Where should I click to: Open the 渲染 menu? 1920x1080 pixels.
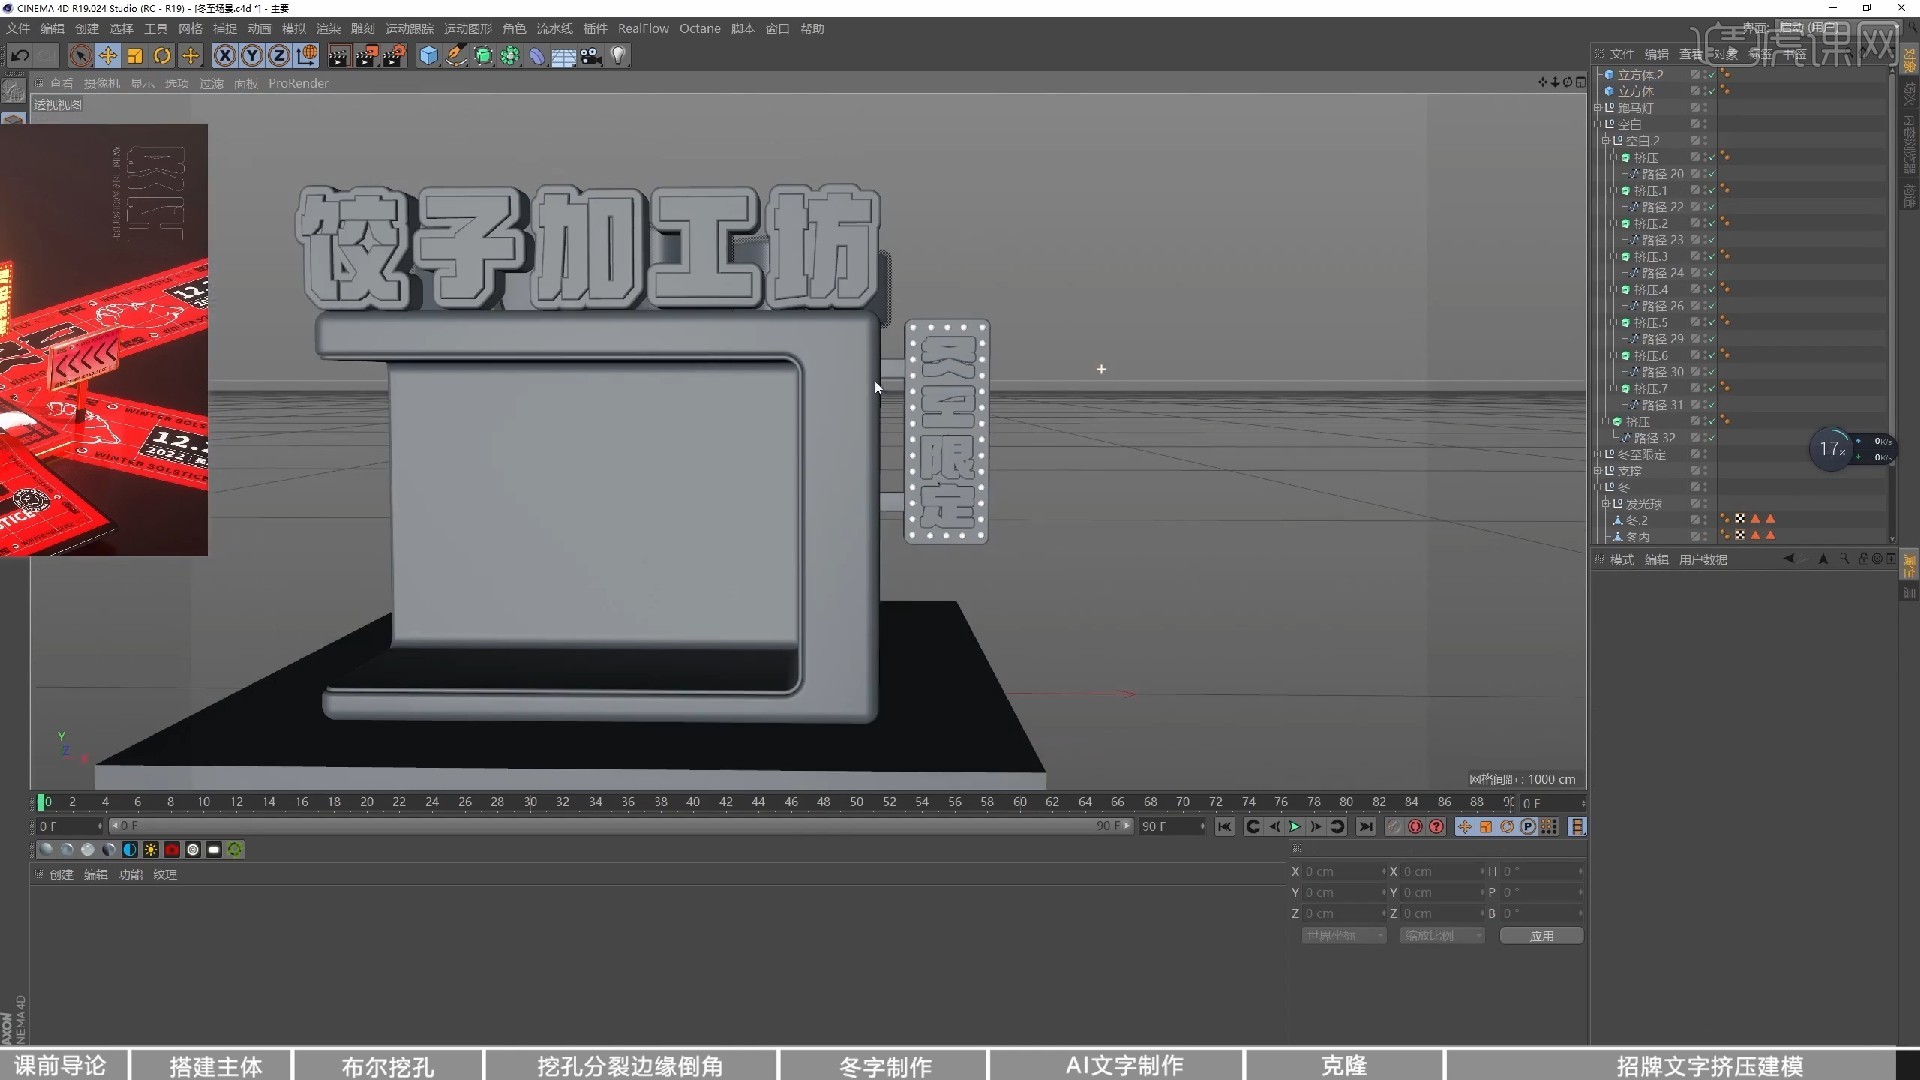pyautogui.click(x=328, y=29)
